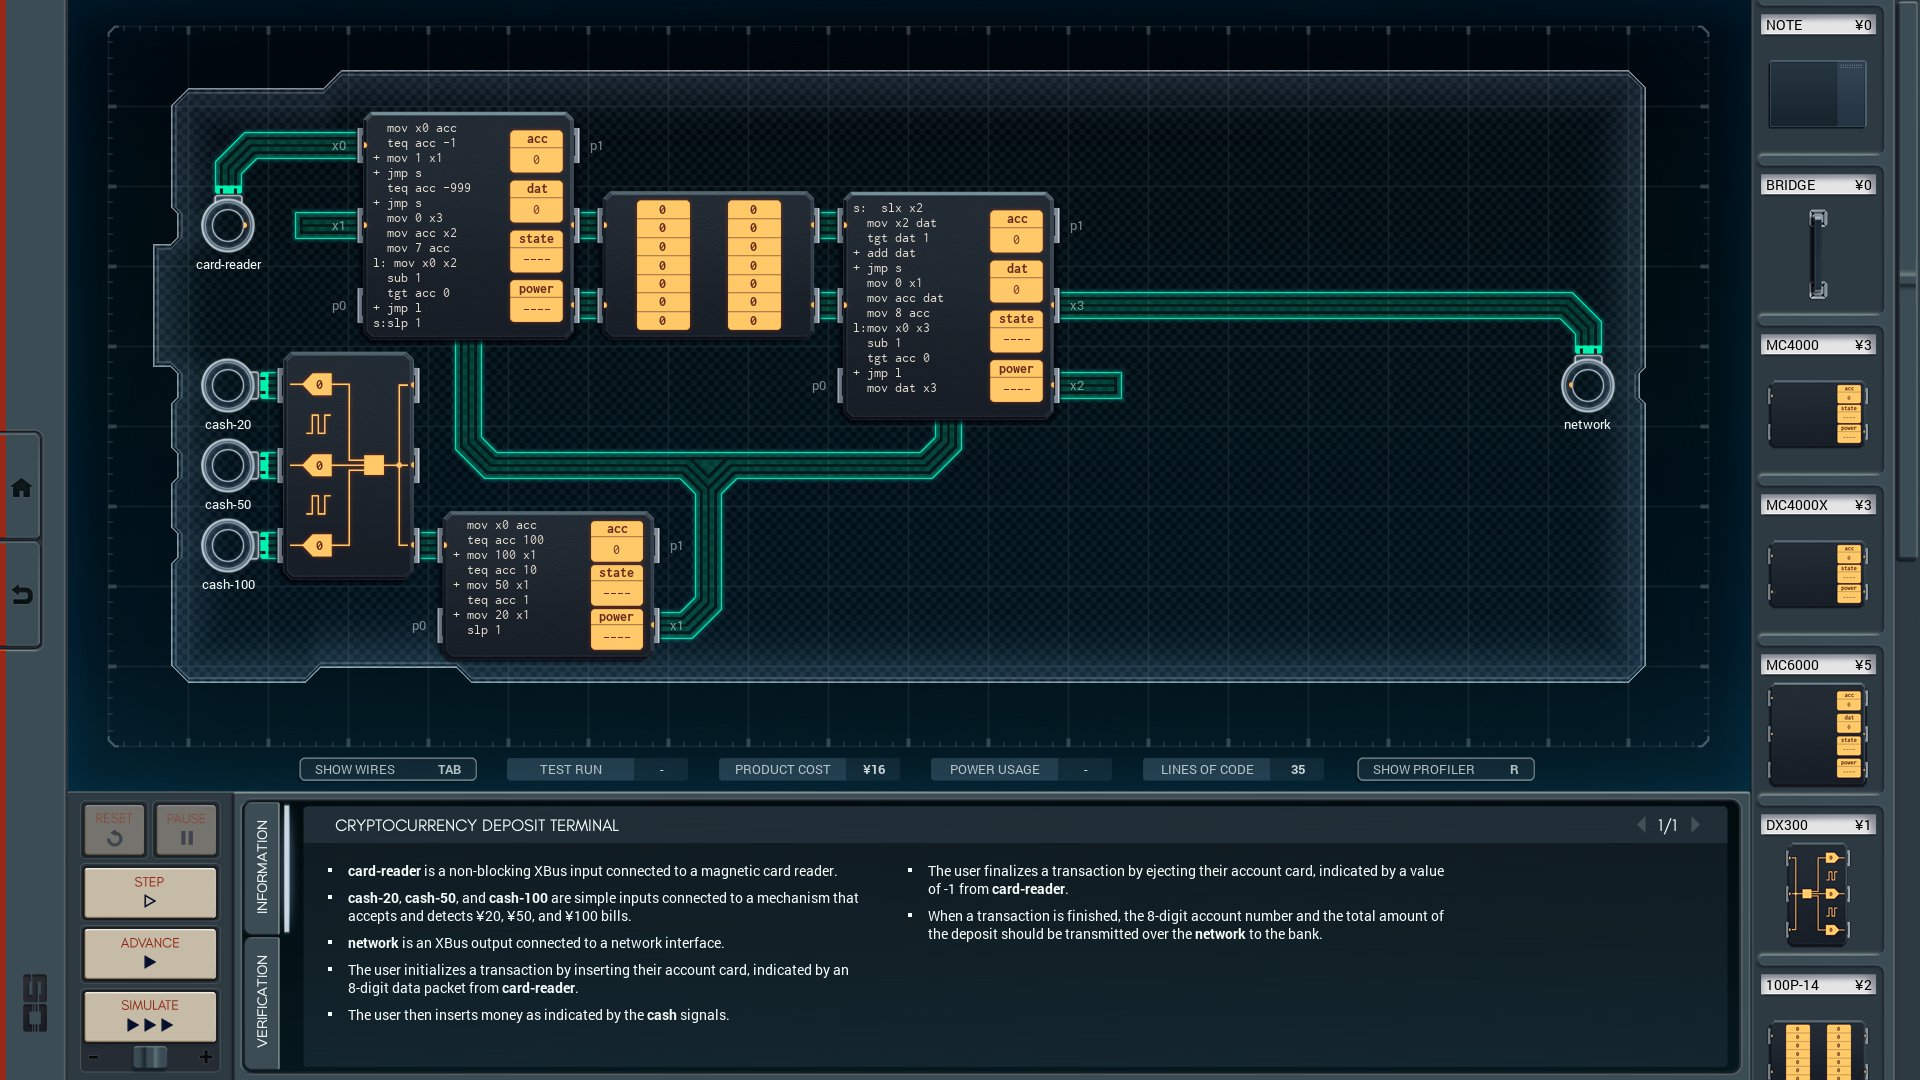Click state display of bottom controller
Image resolution: width=1920 pixels, height=1080 pixels.
pyautogui.click(x=617, y=584)
